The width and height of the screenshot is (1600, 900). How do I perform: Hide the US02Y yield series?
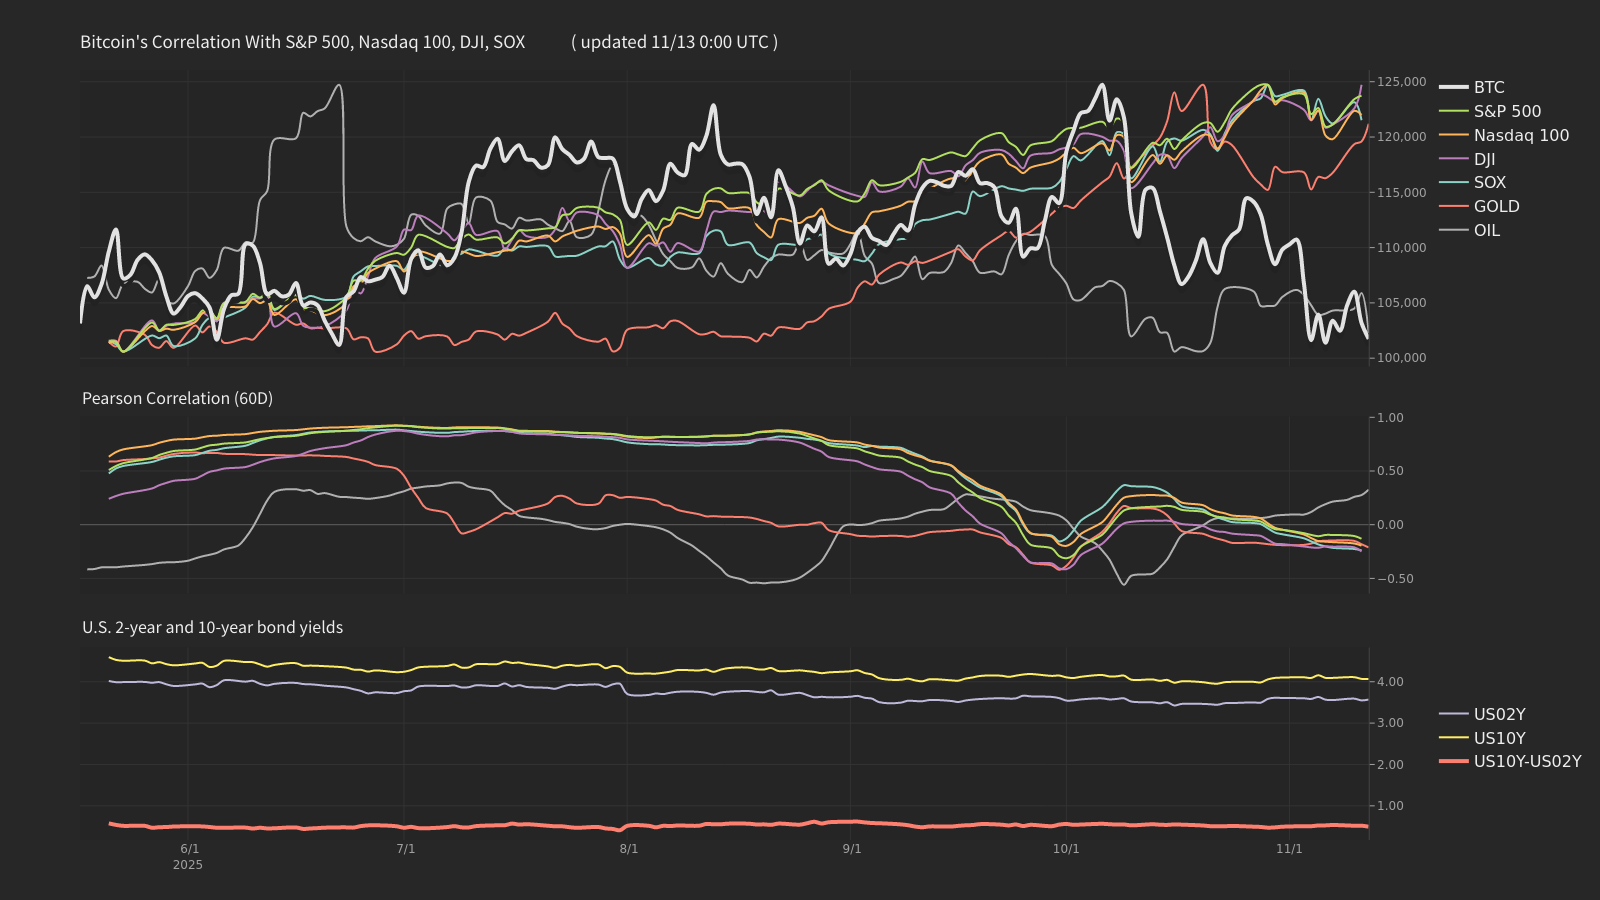1499,714
